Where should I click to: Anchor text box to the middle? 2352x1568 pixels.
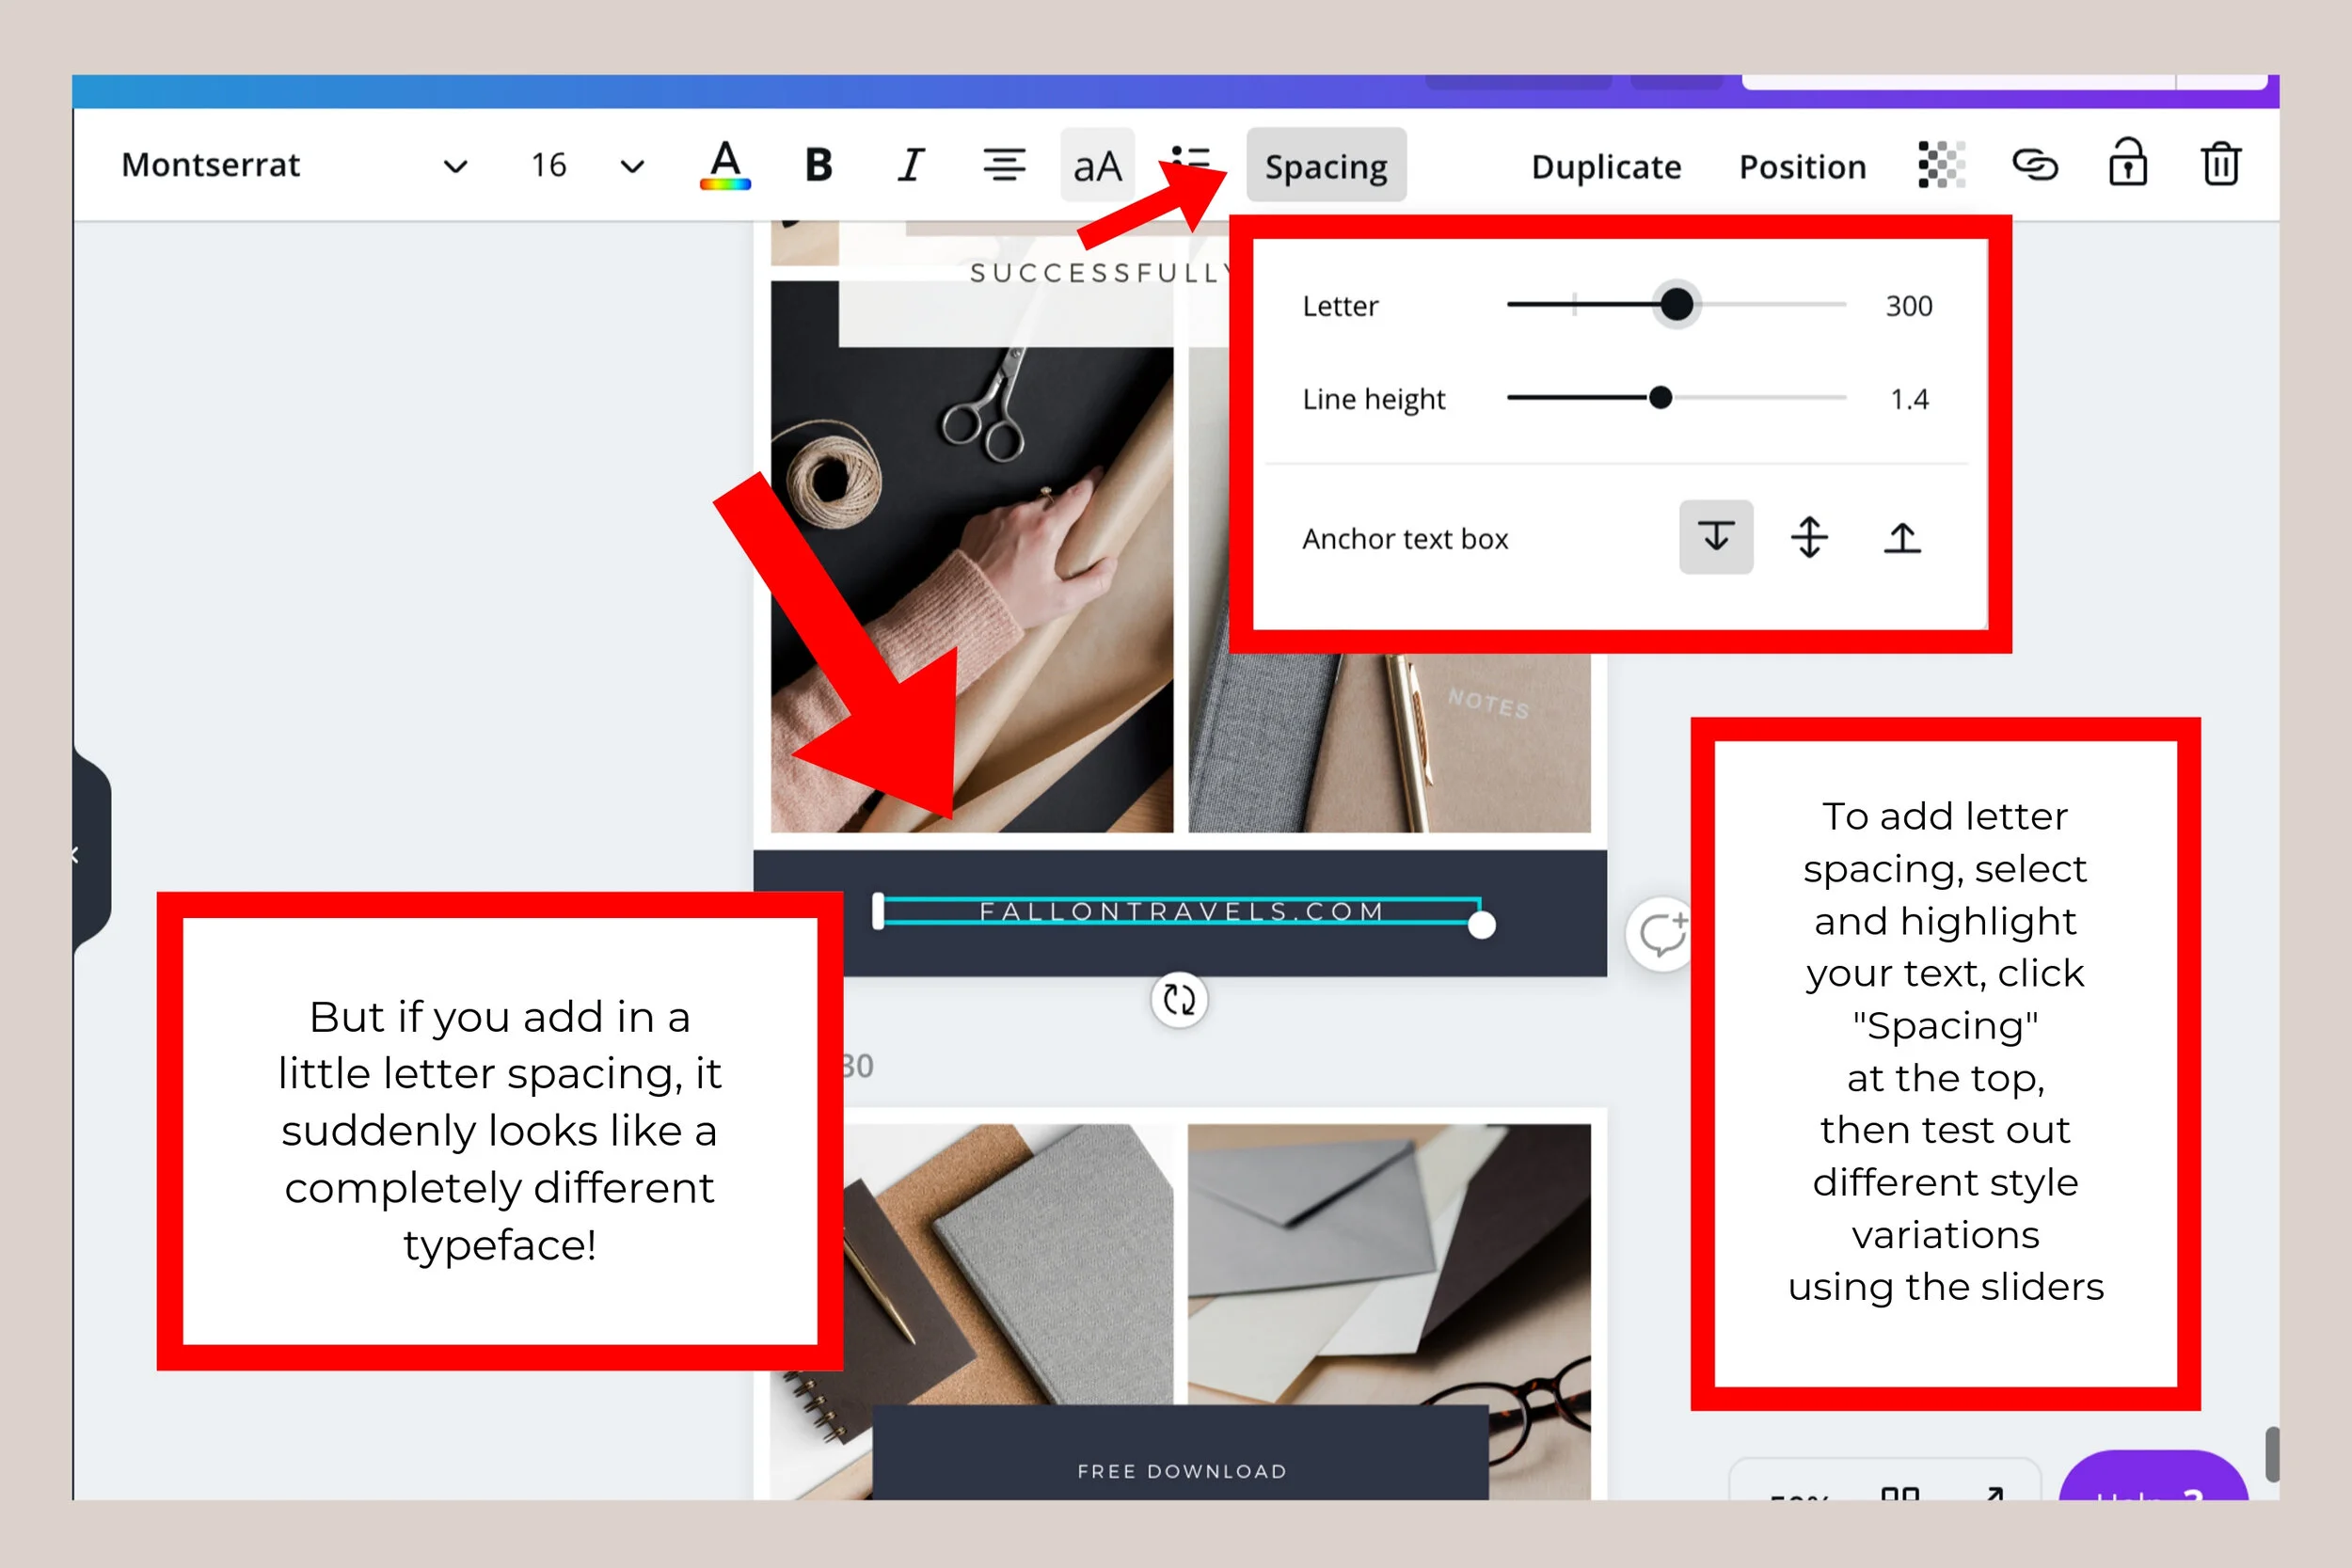pyautogui.click(x=1808, y=537)
